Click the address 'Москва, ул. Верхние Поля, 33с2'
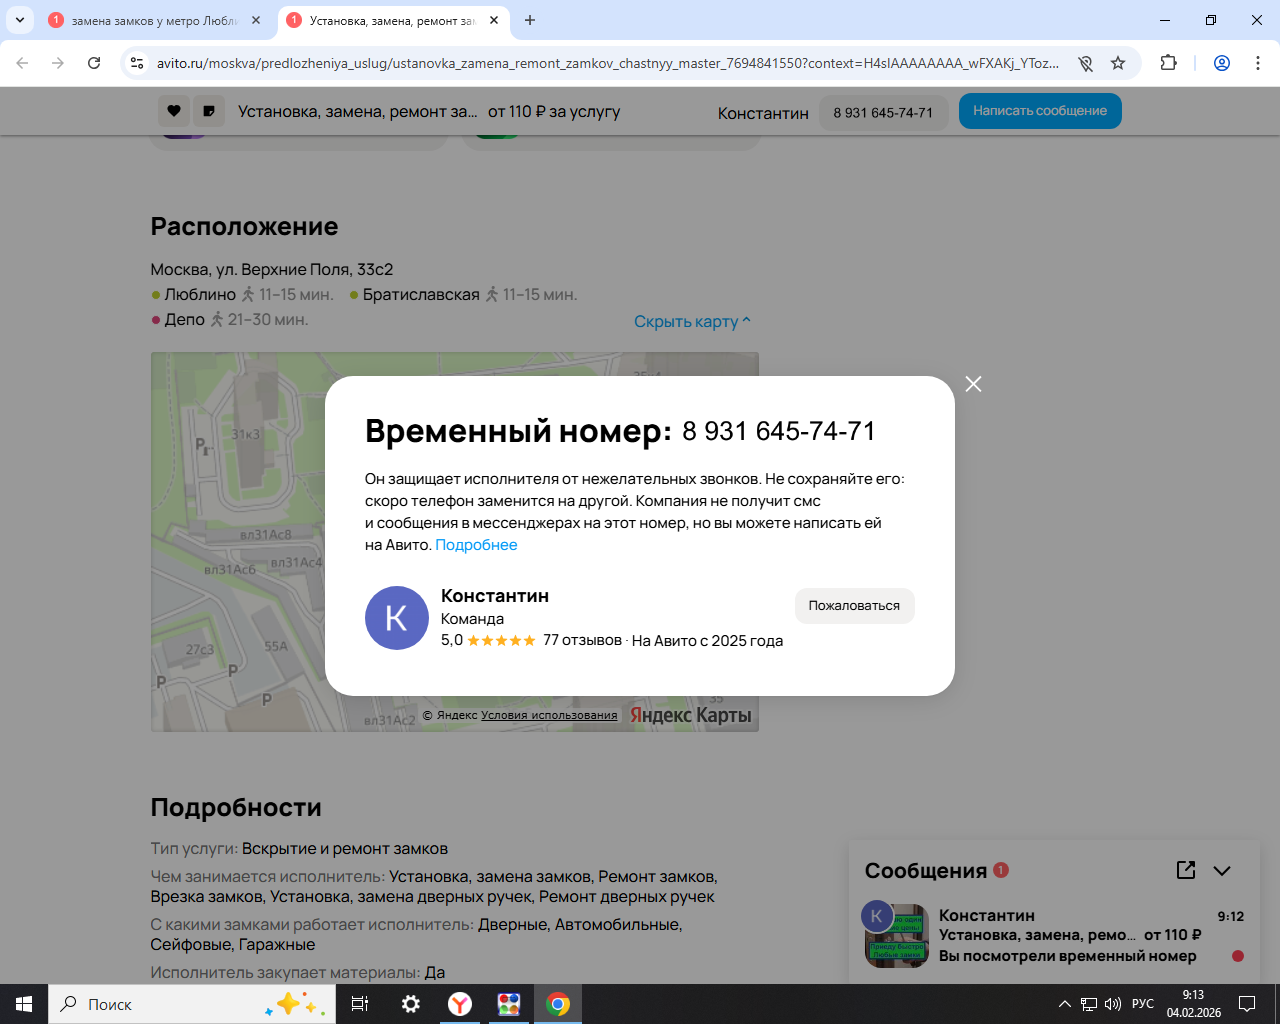The height and width of the screenshot is (1024, 1280). 272,270
